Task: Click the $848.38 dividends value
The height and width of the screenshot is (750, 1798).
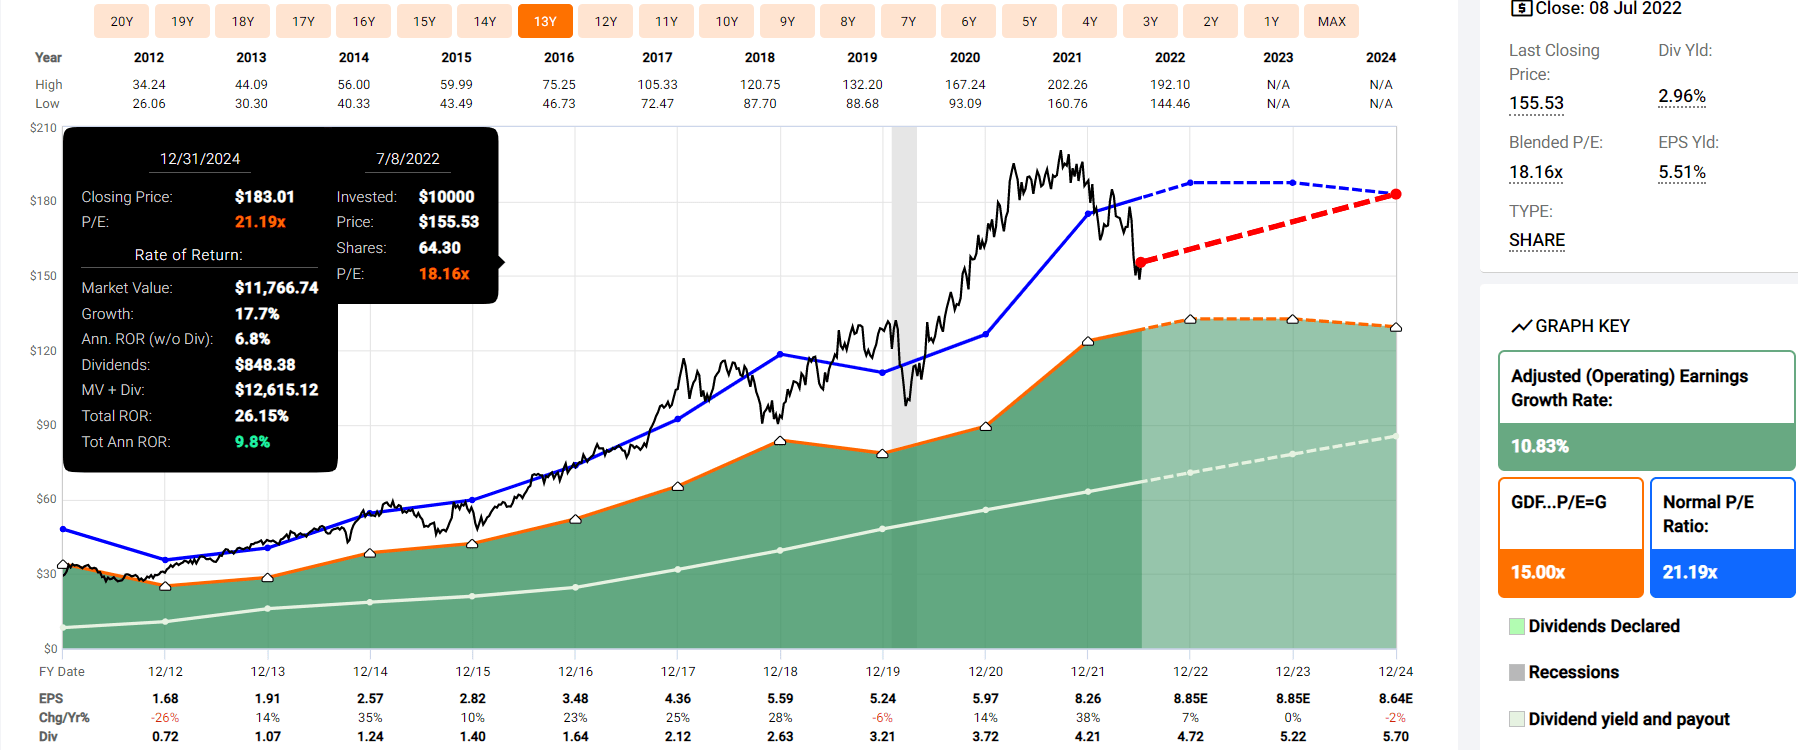Action: click(x=265, y=365)
